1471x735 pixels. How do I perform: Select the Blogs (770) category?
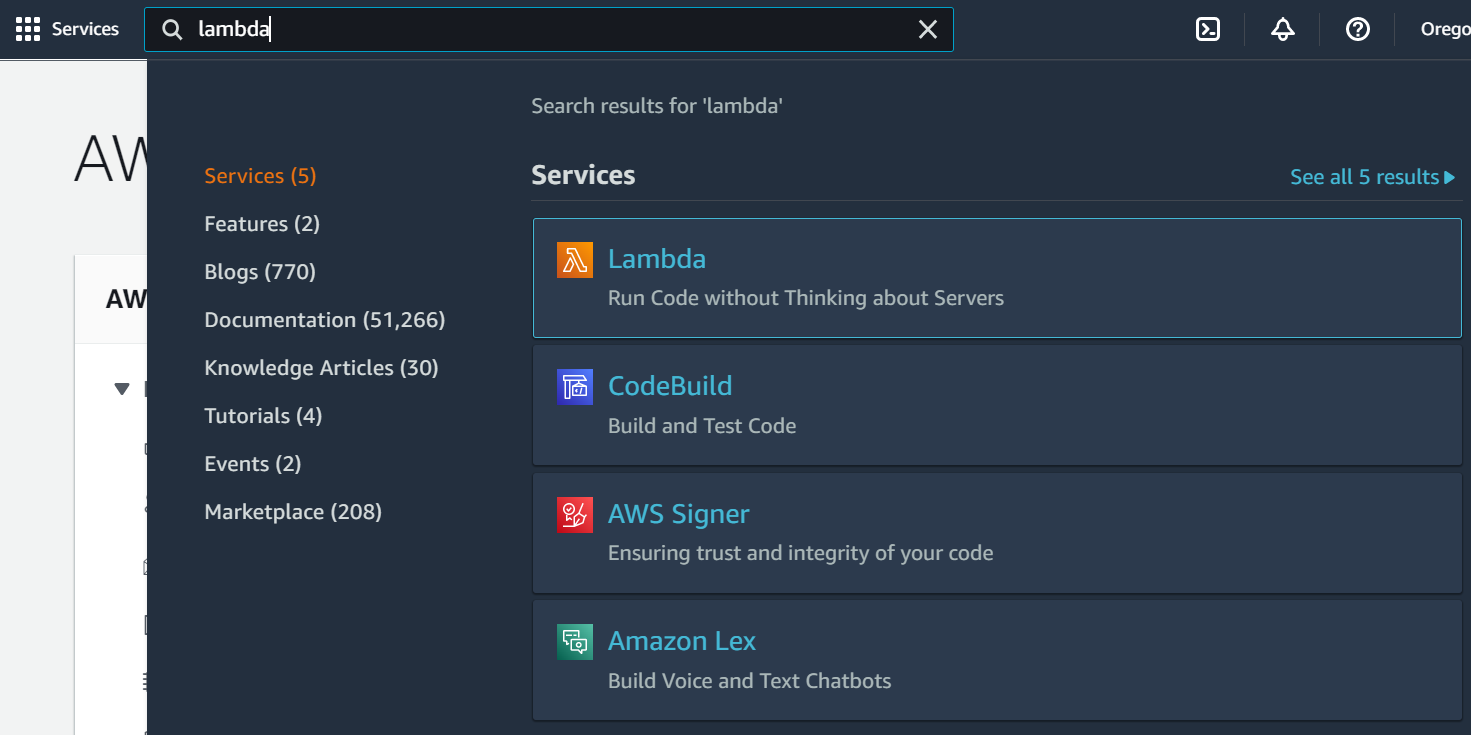pos(260,272)
